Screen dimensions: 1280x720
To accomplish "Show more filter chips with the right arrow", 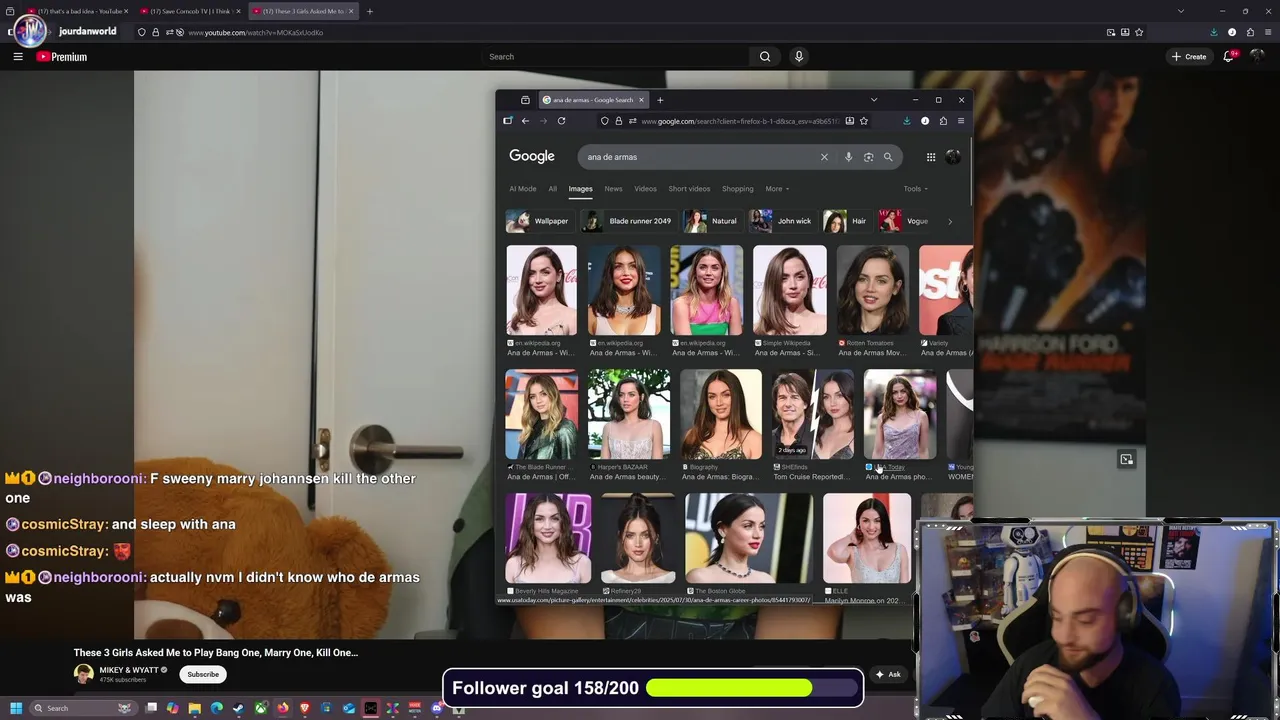I will tap(949, 221).
